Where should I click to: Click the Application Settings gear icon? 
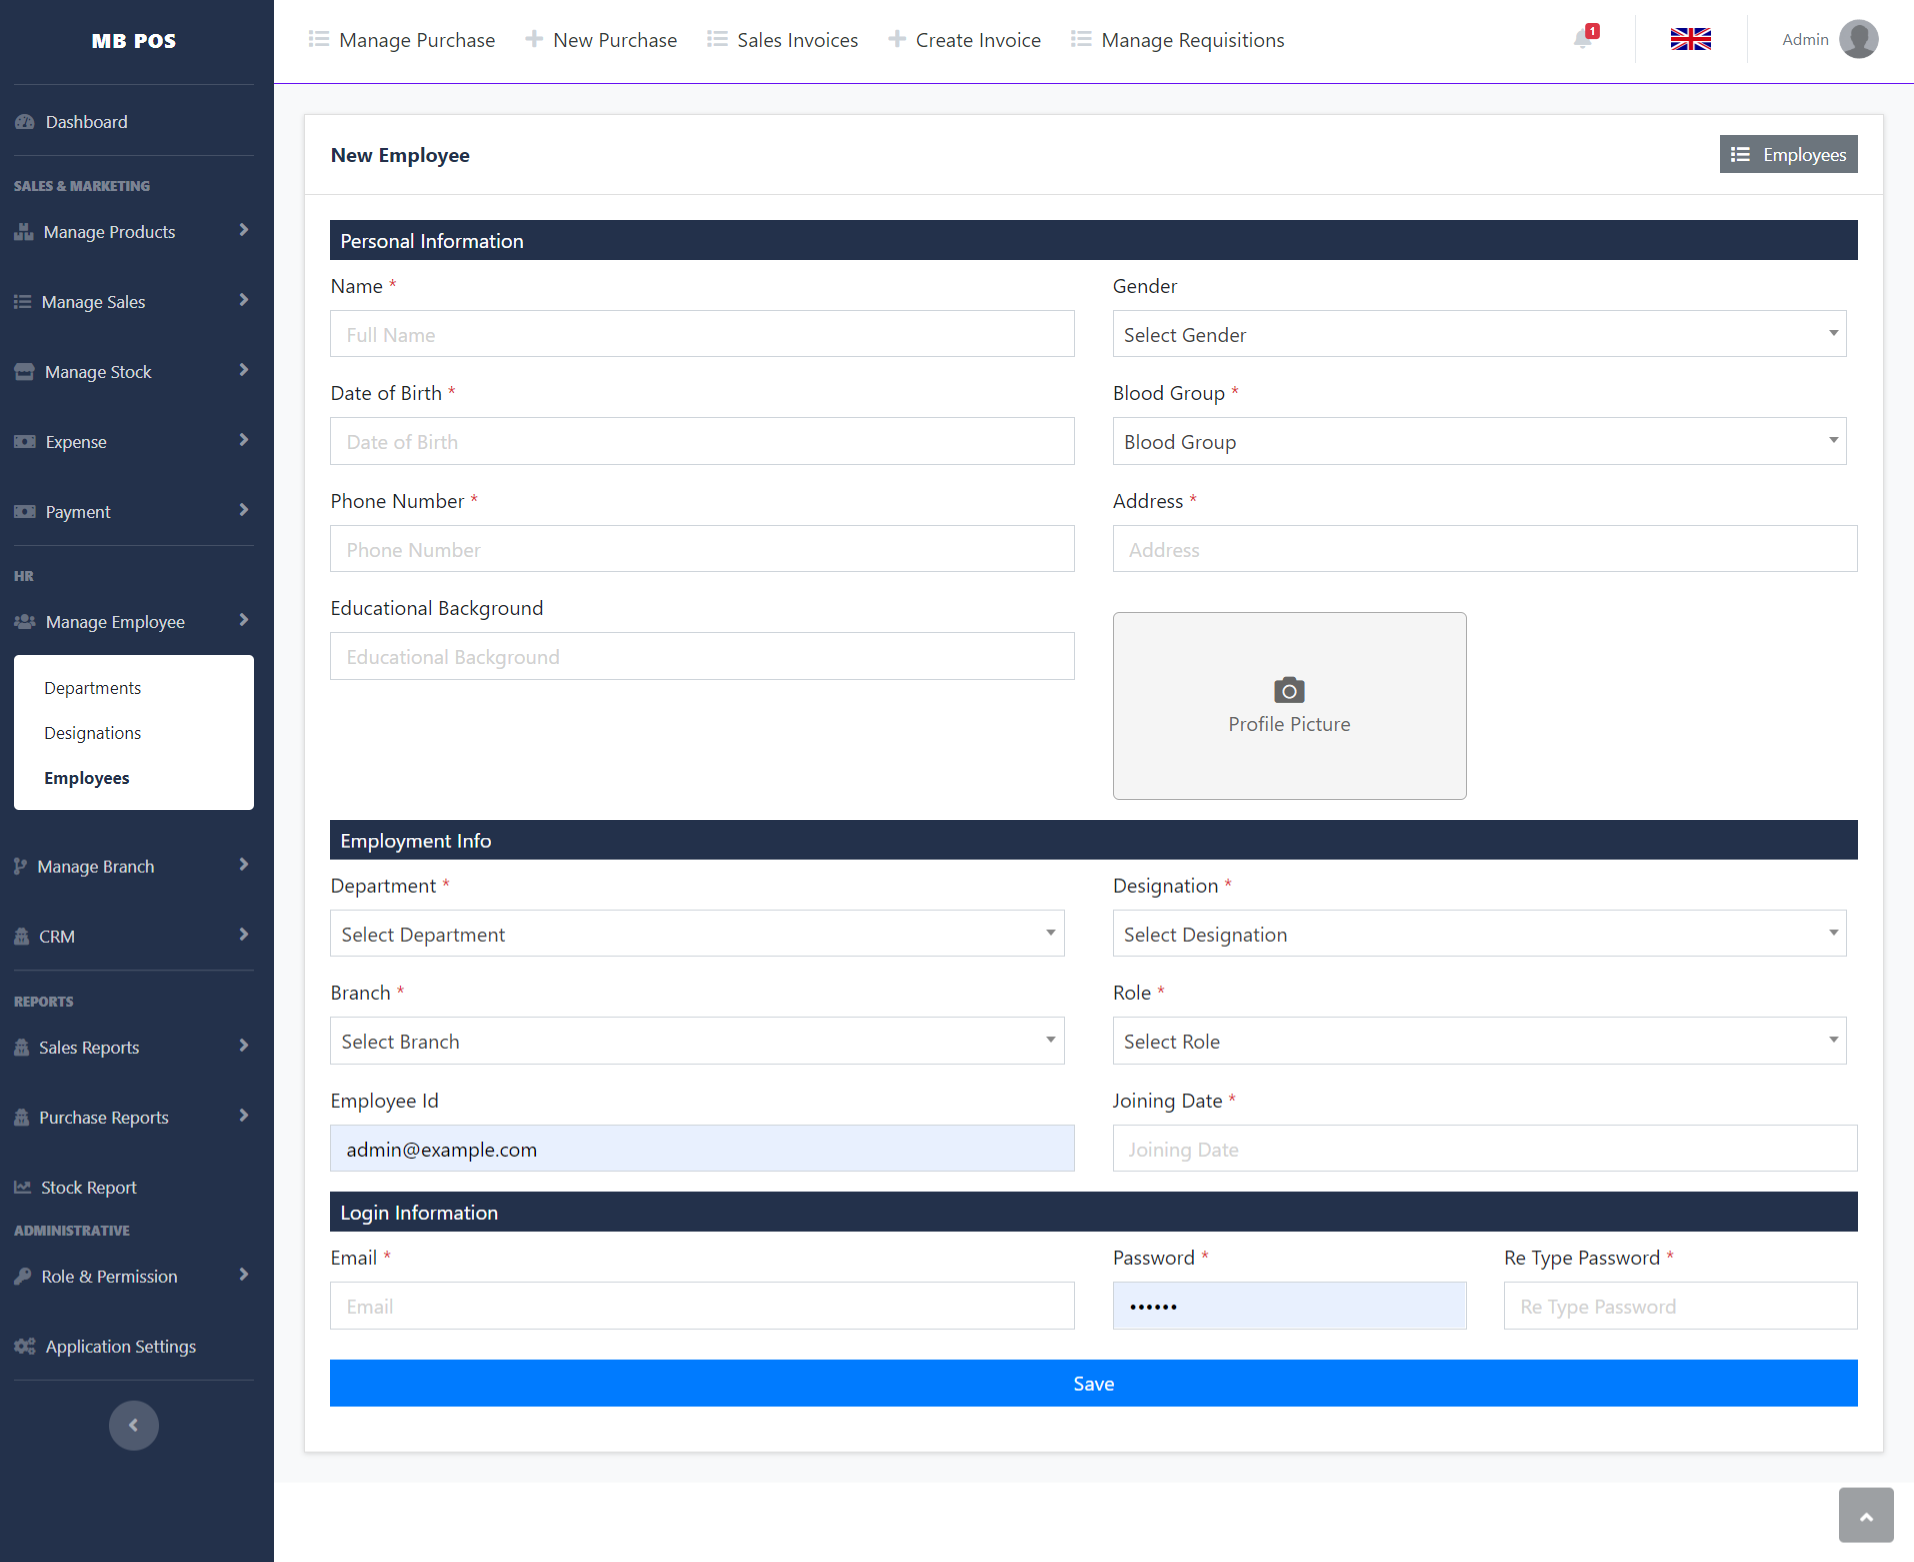(24, 1346)
